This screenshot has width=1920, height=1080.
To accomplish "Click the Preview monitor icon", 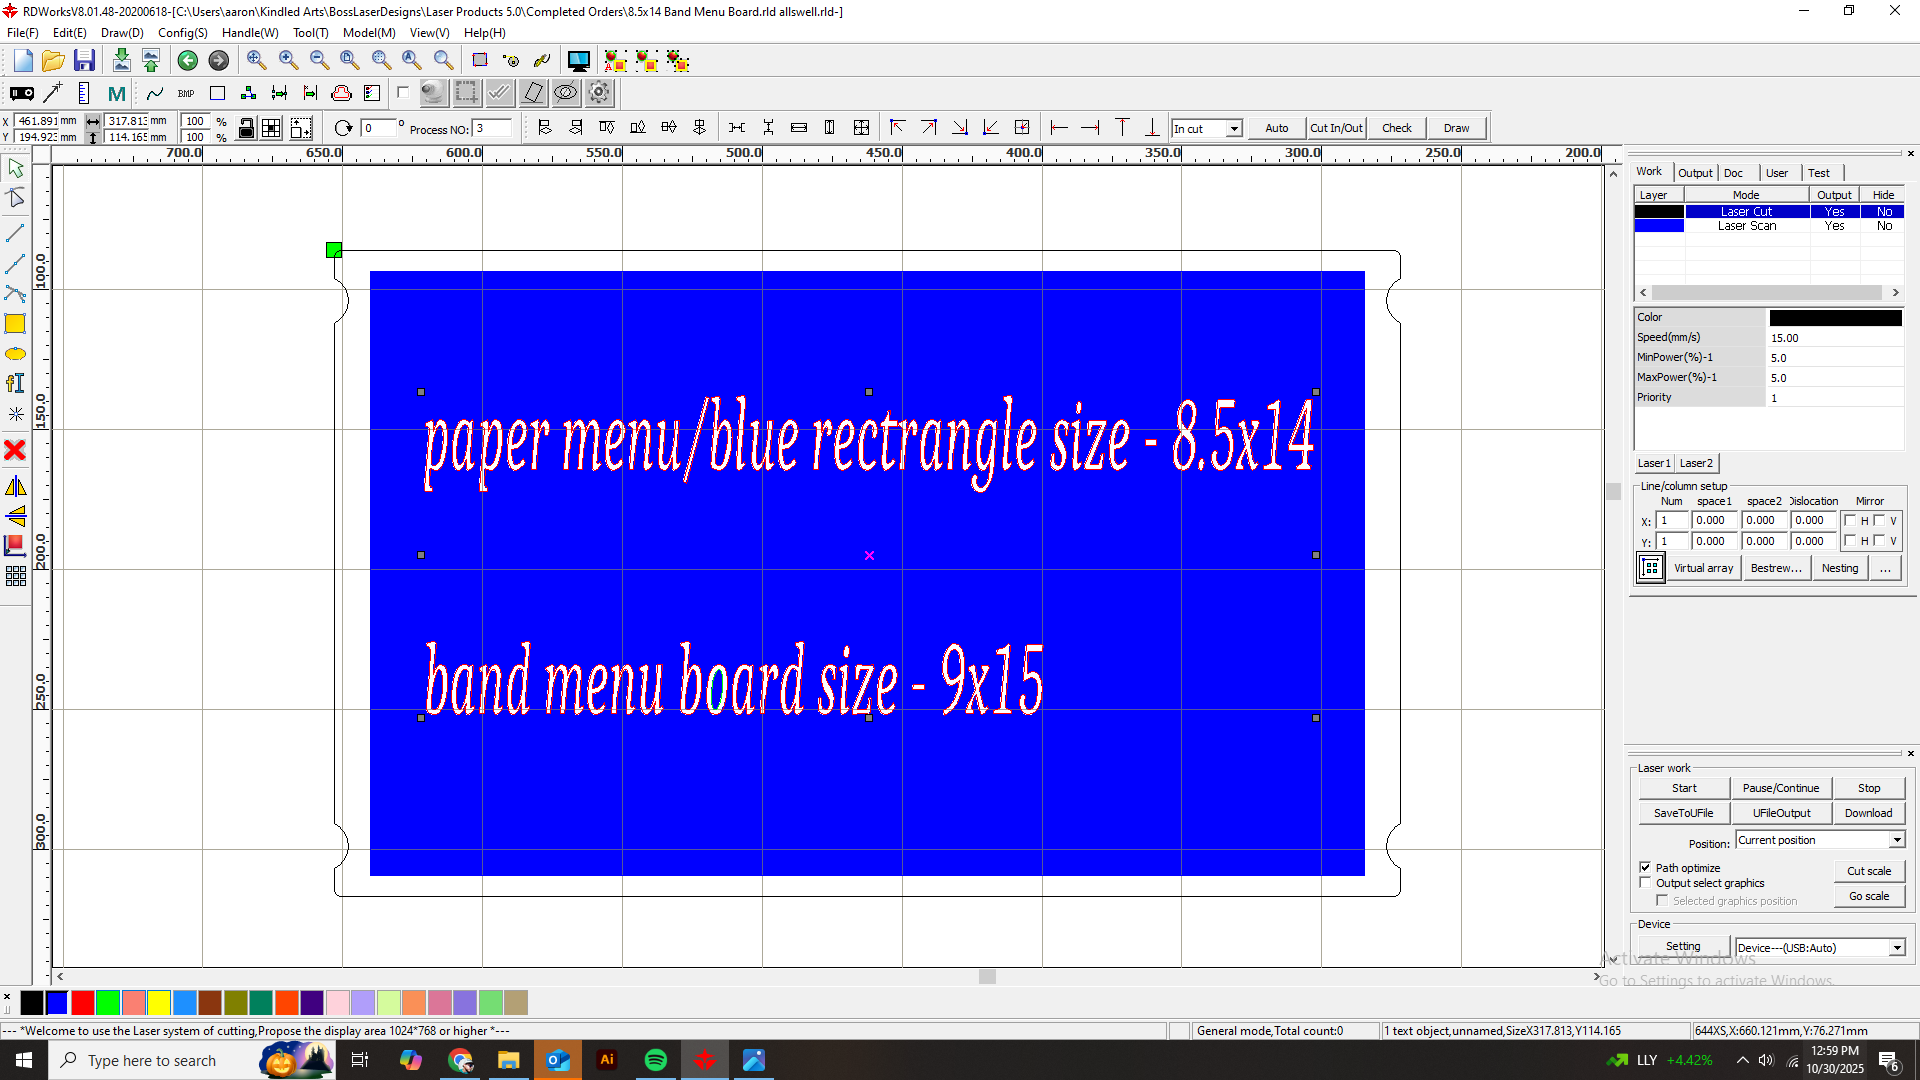I will click(578, 61).
